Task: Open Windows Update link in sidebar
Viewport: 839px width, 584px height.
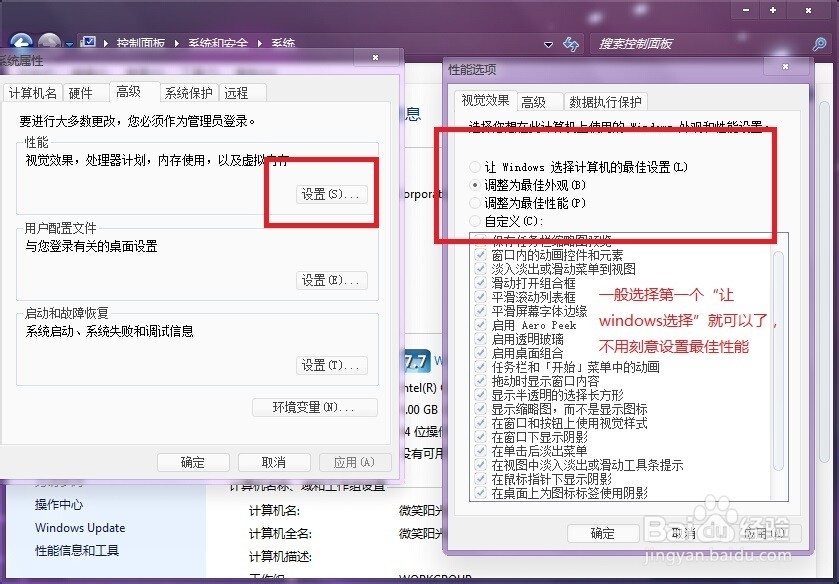Action: (80, 528)
